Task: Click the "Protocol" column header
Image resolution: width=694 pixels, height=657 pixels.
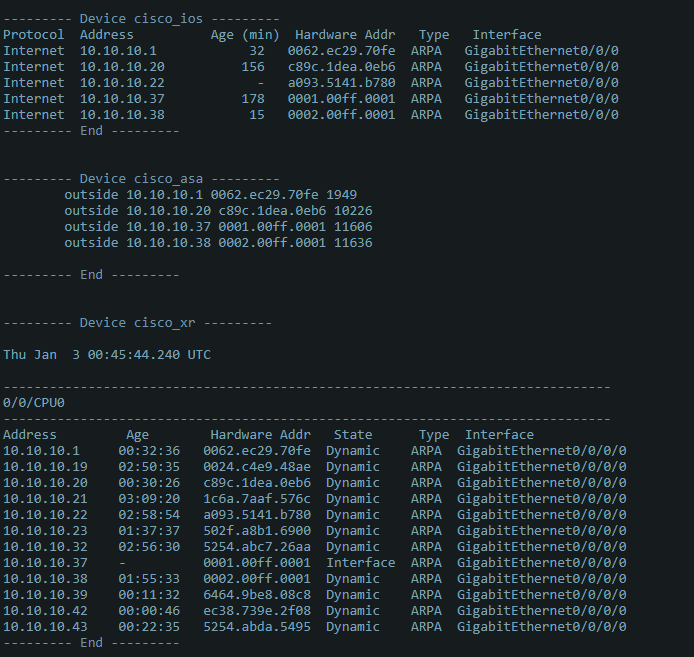Action: click(x=33, y=34)
